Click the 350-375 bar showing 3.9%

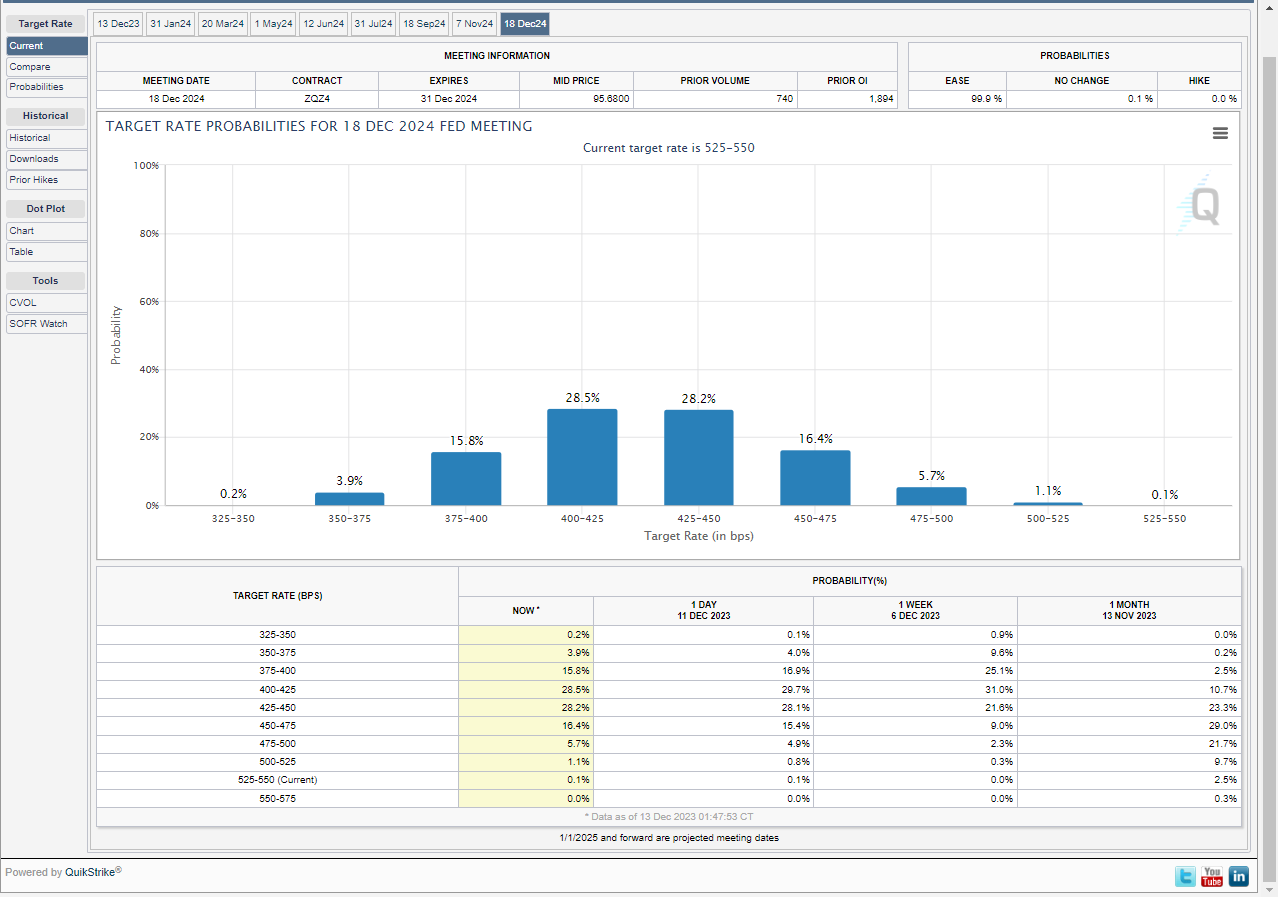click(x=349, y=499)
